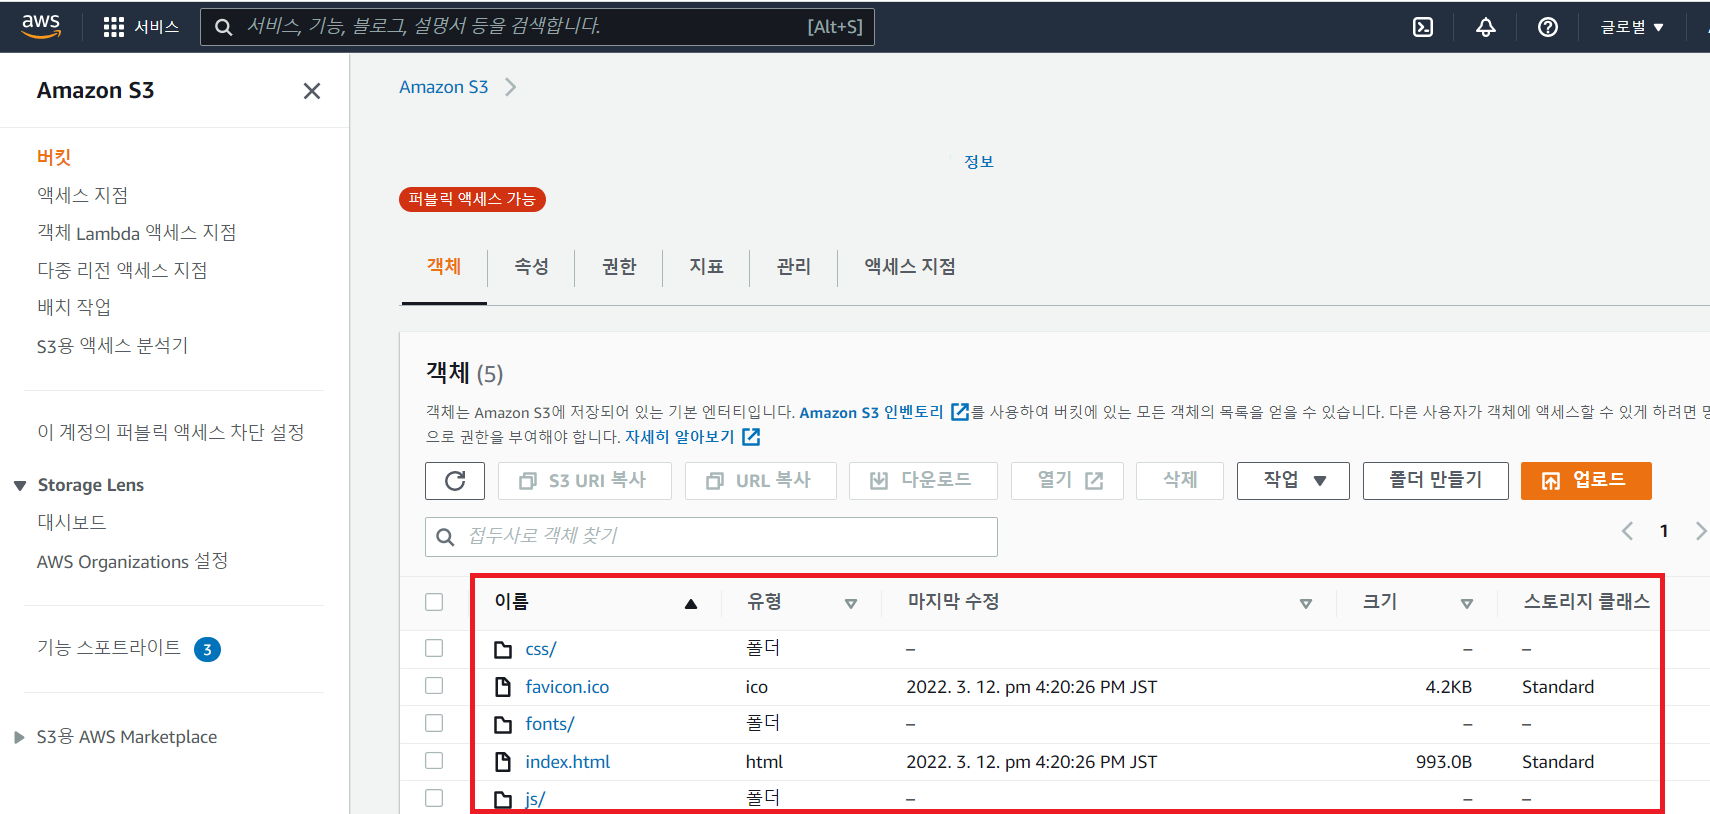1710x814 pixels.
Task: Open the 서비스 grid menu icon
Action: pos(114,27)
